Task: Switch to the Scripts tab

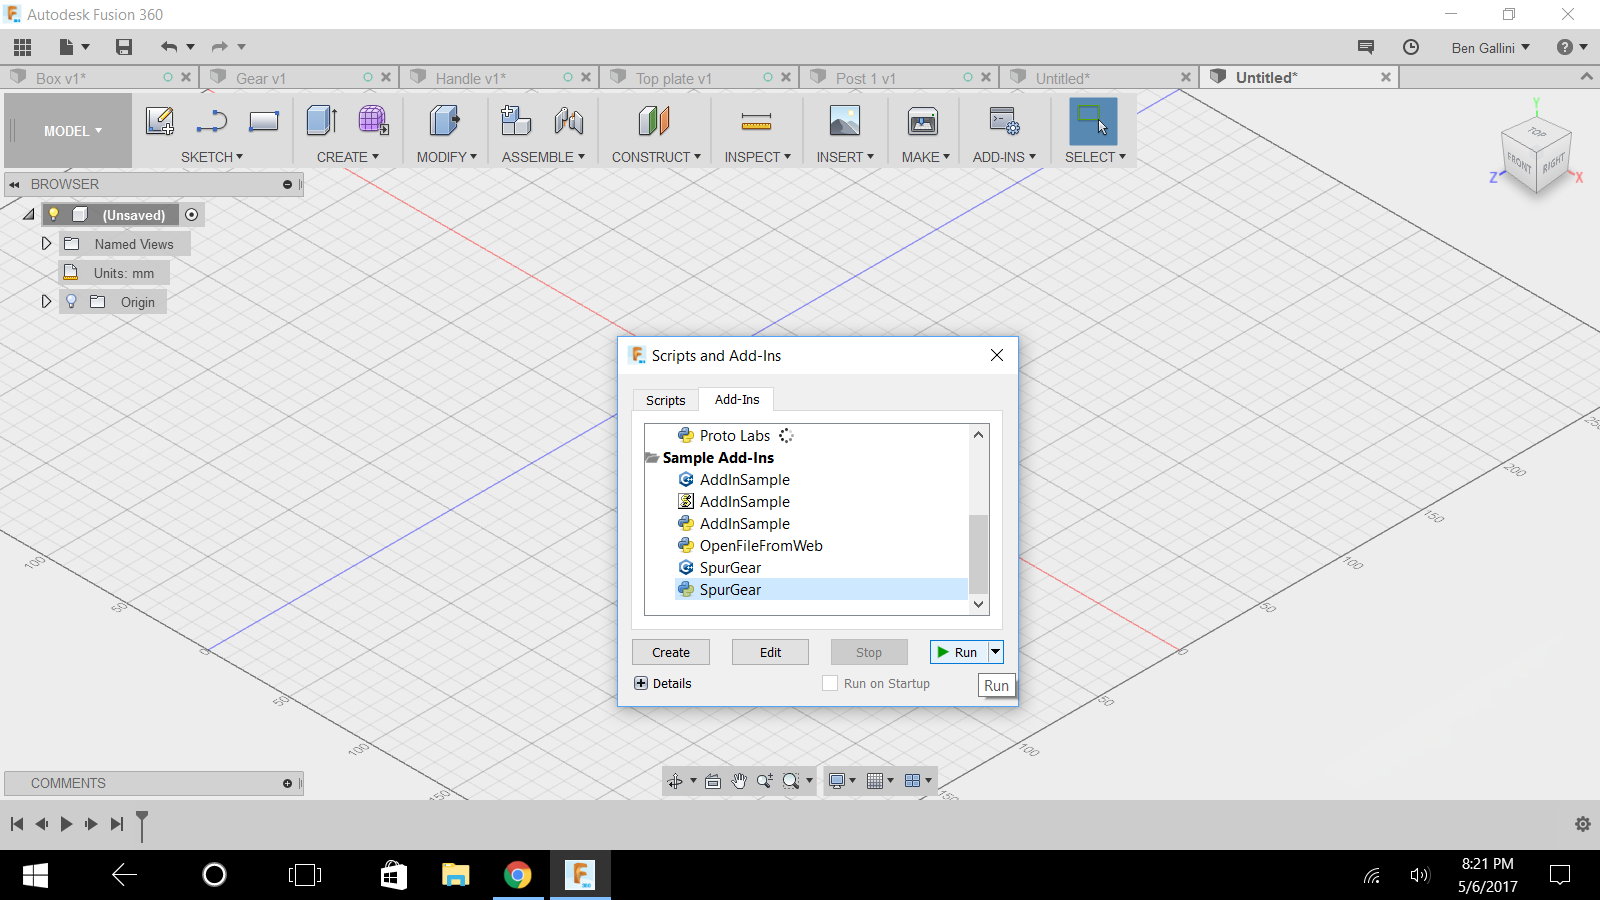Action: (x=665, y=400)
